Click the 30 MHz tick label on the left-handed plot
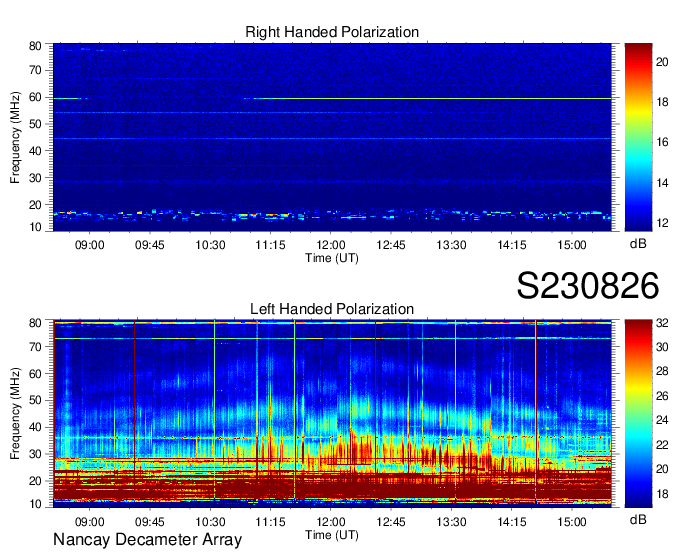This screenshot has height=552, width=680. (x=35, y=454)
